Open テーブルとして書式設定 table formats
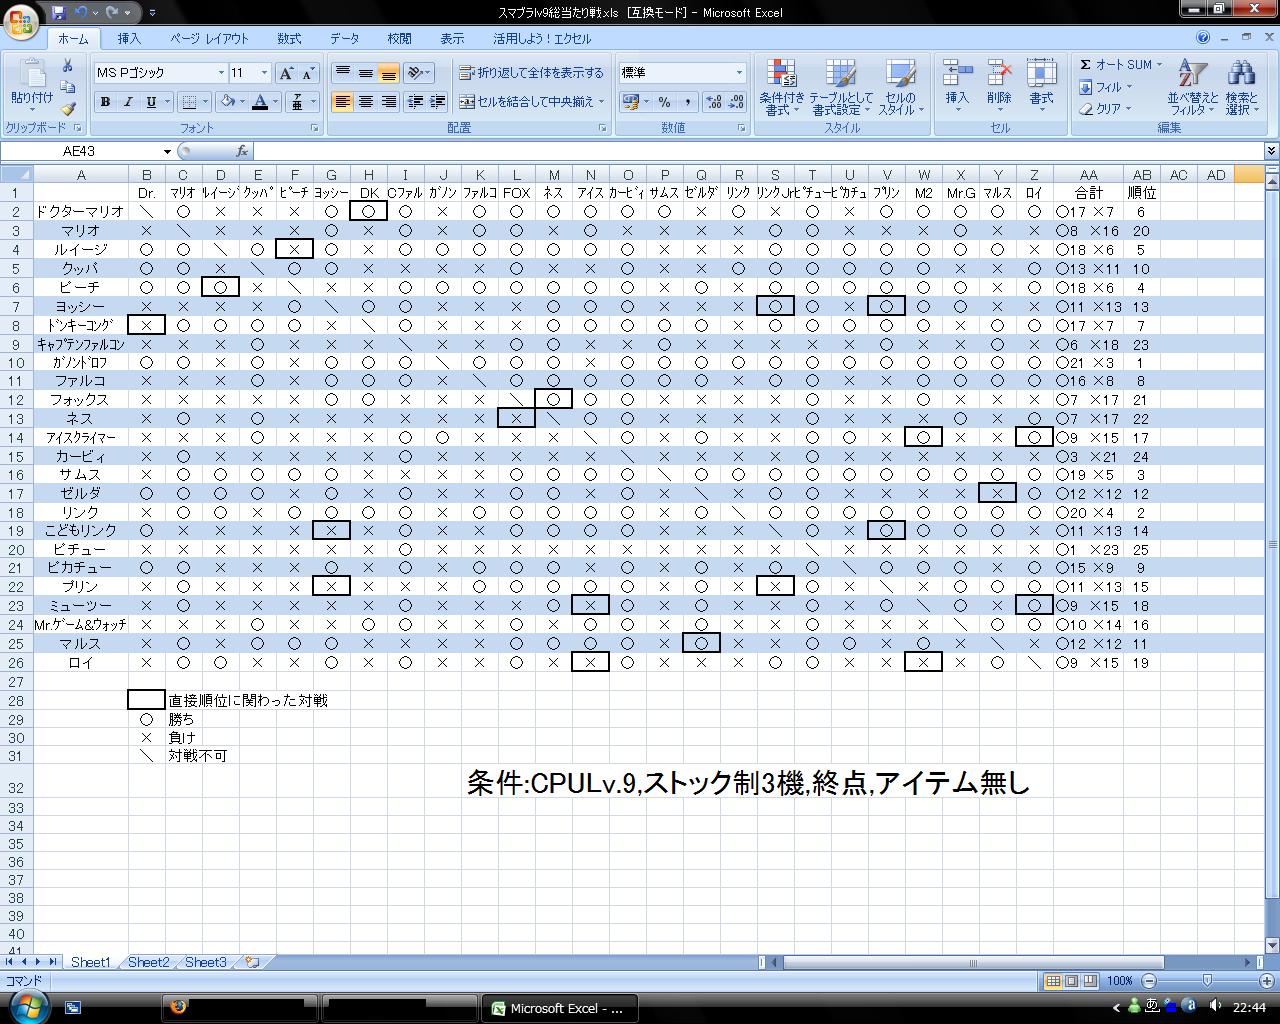The height and width of the screenshot is (1024, 1280). [840, 87]
